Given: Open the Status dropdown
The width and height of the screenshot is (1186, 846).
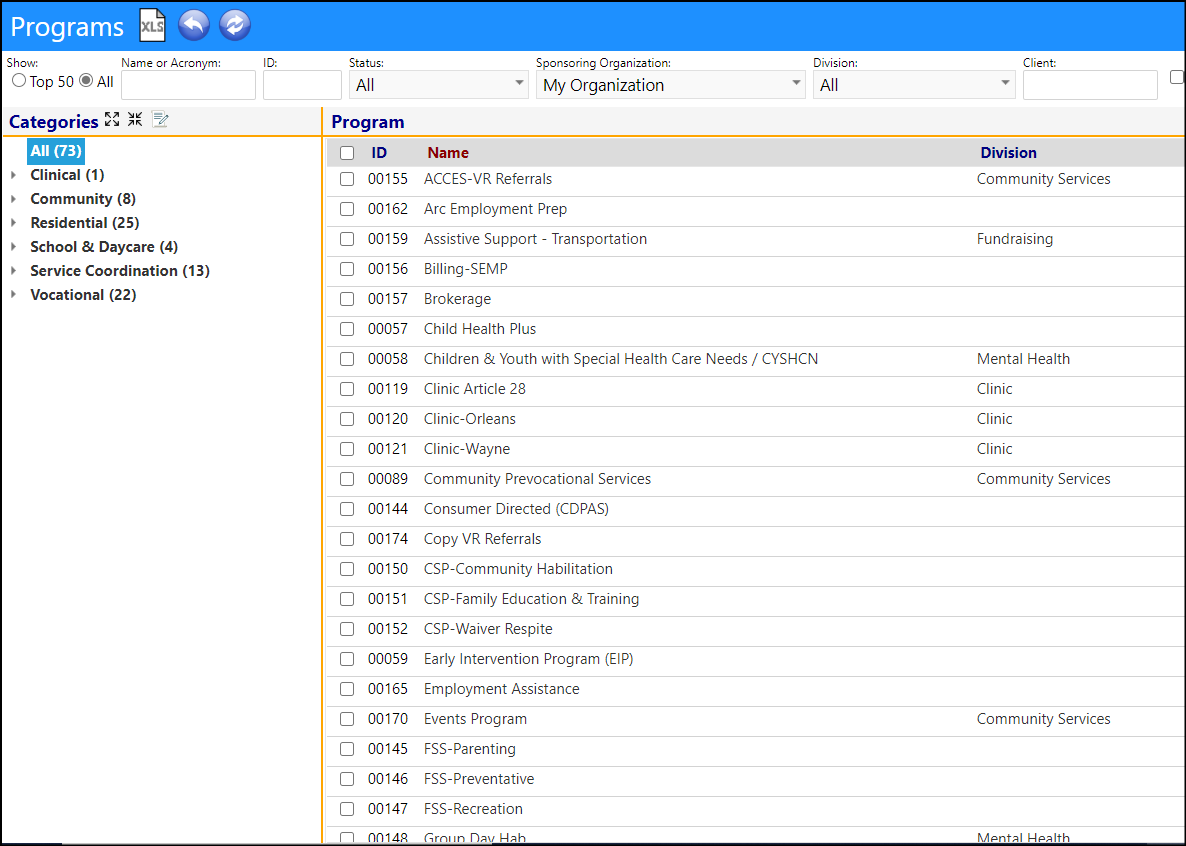Looking at the screenshot, I should (x=439, y=85).
